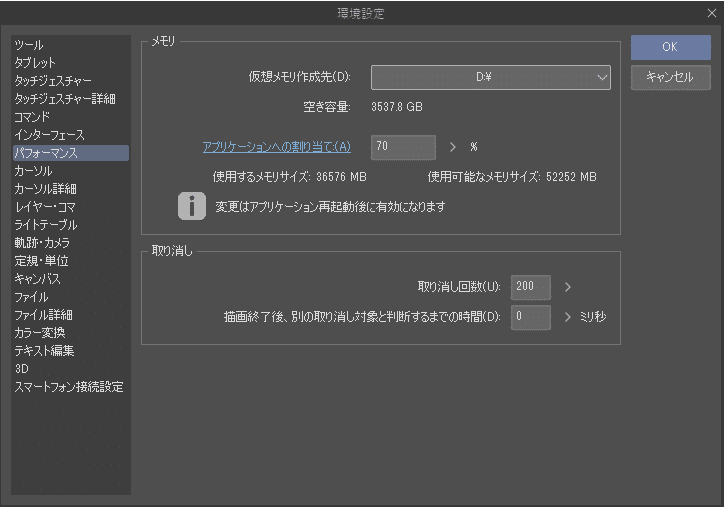The width and height of the screenshot is (726, 507).
Task: Select タッチジェスチャー category
Action: coord(71,81)
